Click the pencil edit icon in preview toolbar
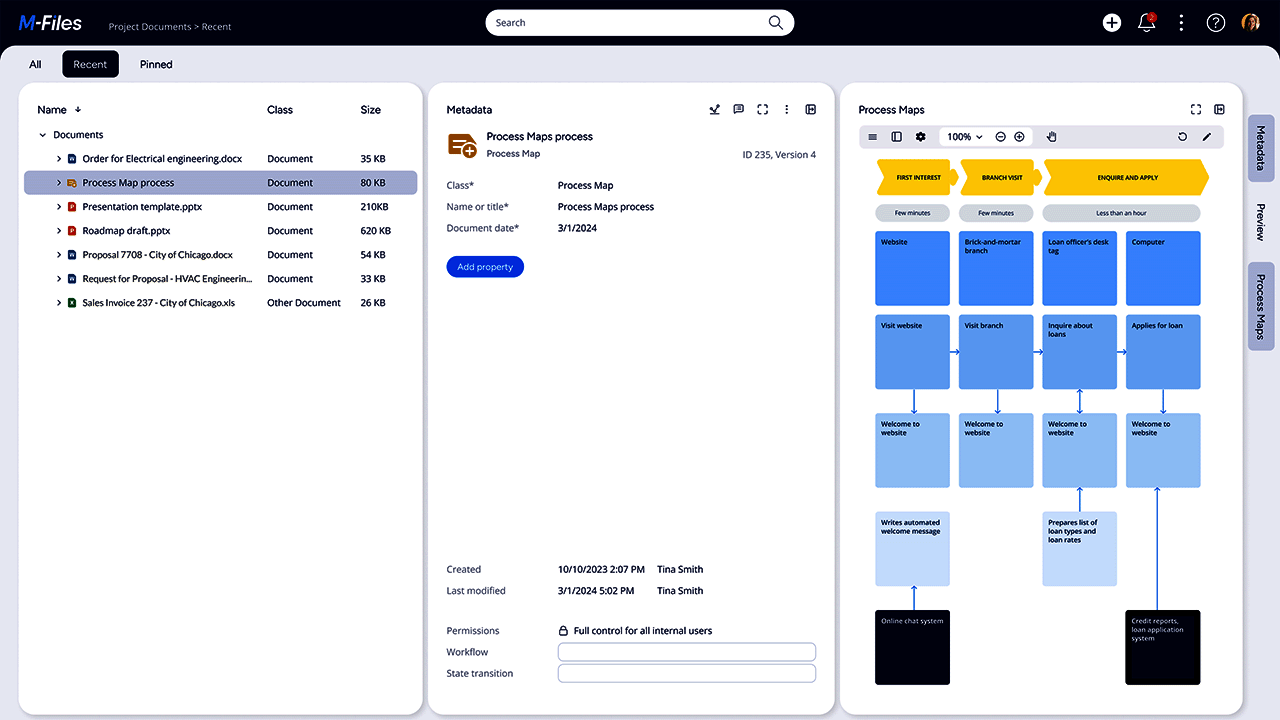The width and height of the screenshot is (1280, 720). point(1206,137)
